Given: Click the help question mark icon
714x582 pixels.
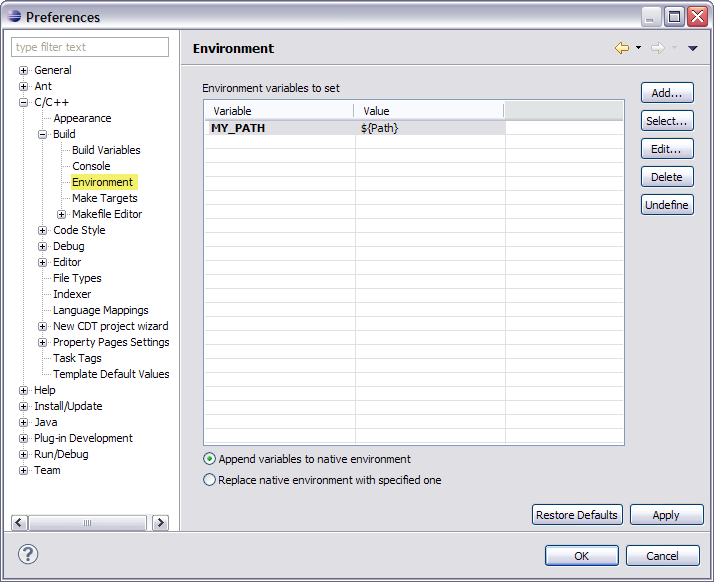Looking at the screenshot, I should point(28,554).
